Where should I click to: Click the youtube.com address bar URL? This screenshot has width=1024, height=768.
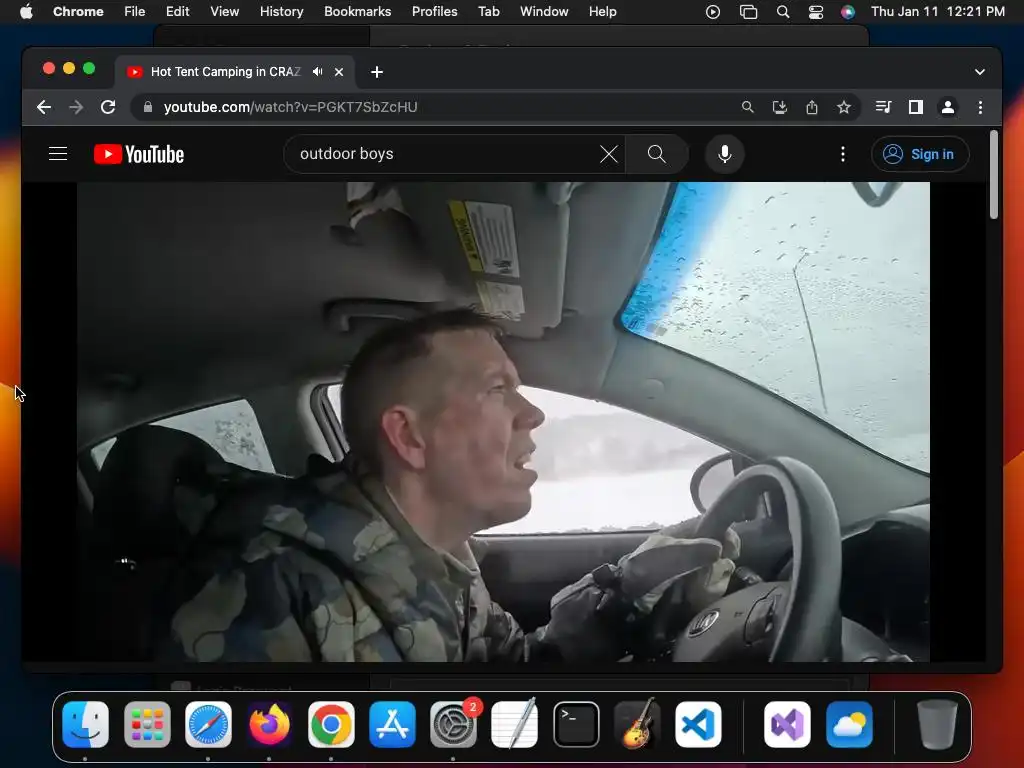pos(291,107)
